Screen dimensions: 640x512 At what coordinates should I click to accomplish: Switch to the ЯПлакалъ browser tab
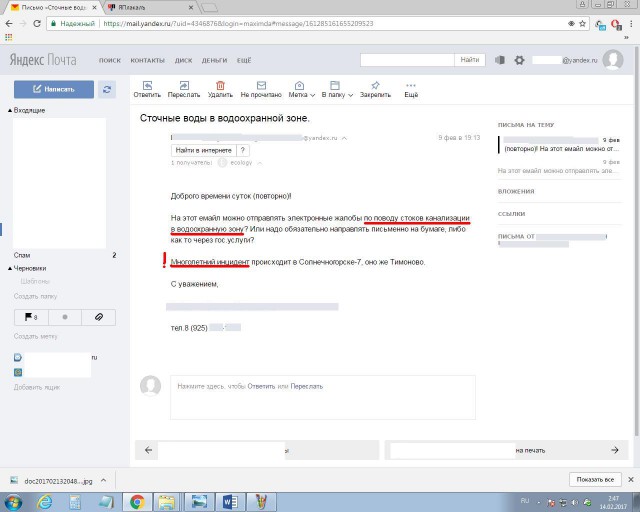coord(149,7)
